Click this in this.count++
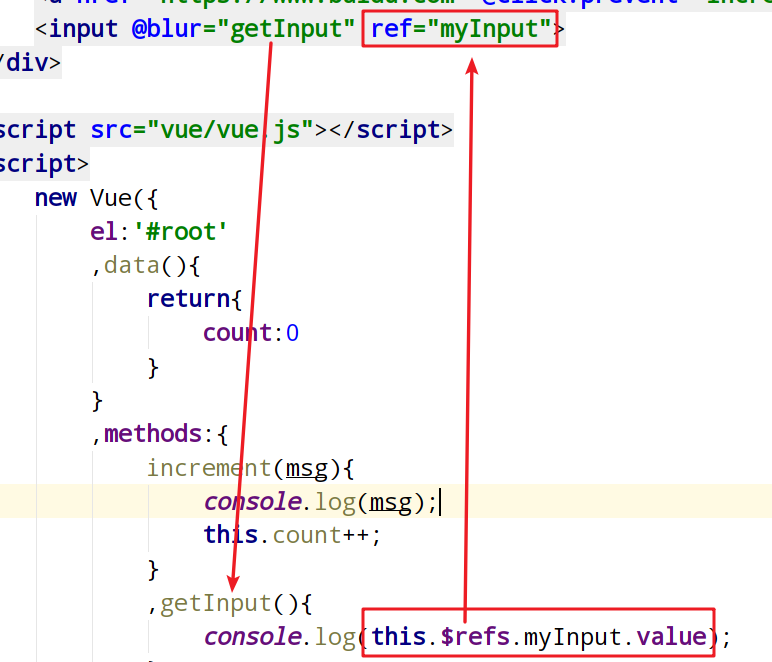 231,535
